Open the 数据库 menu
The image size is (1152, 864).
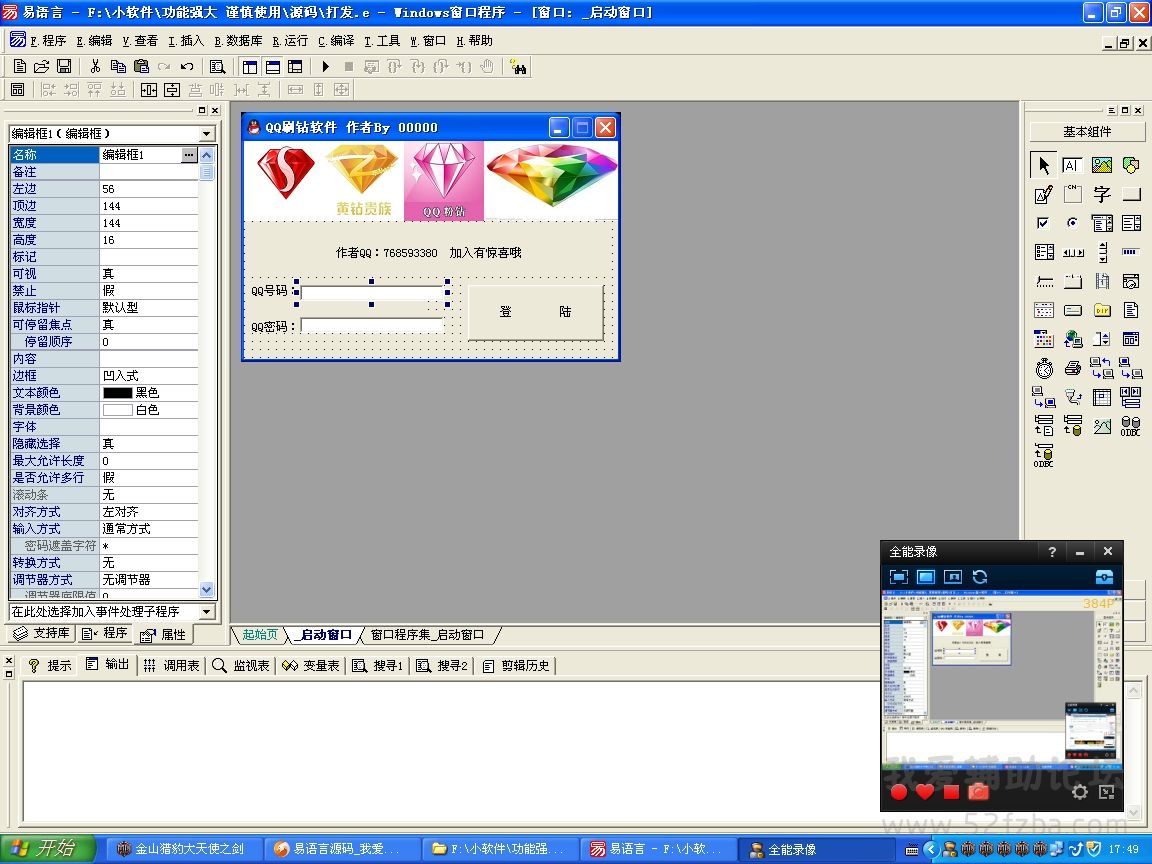(x=238, y=40)
